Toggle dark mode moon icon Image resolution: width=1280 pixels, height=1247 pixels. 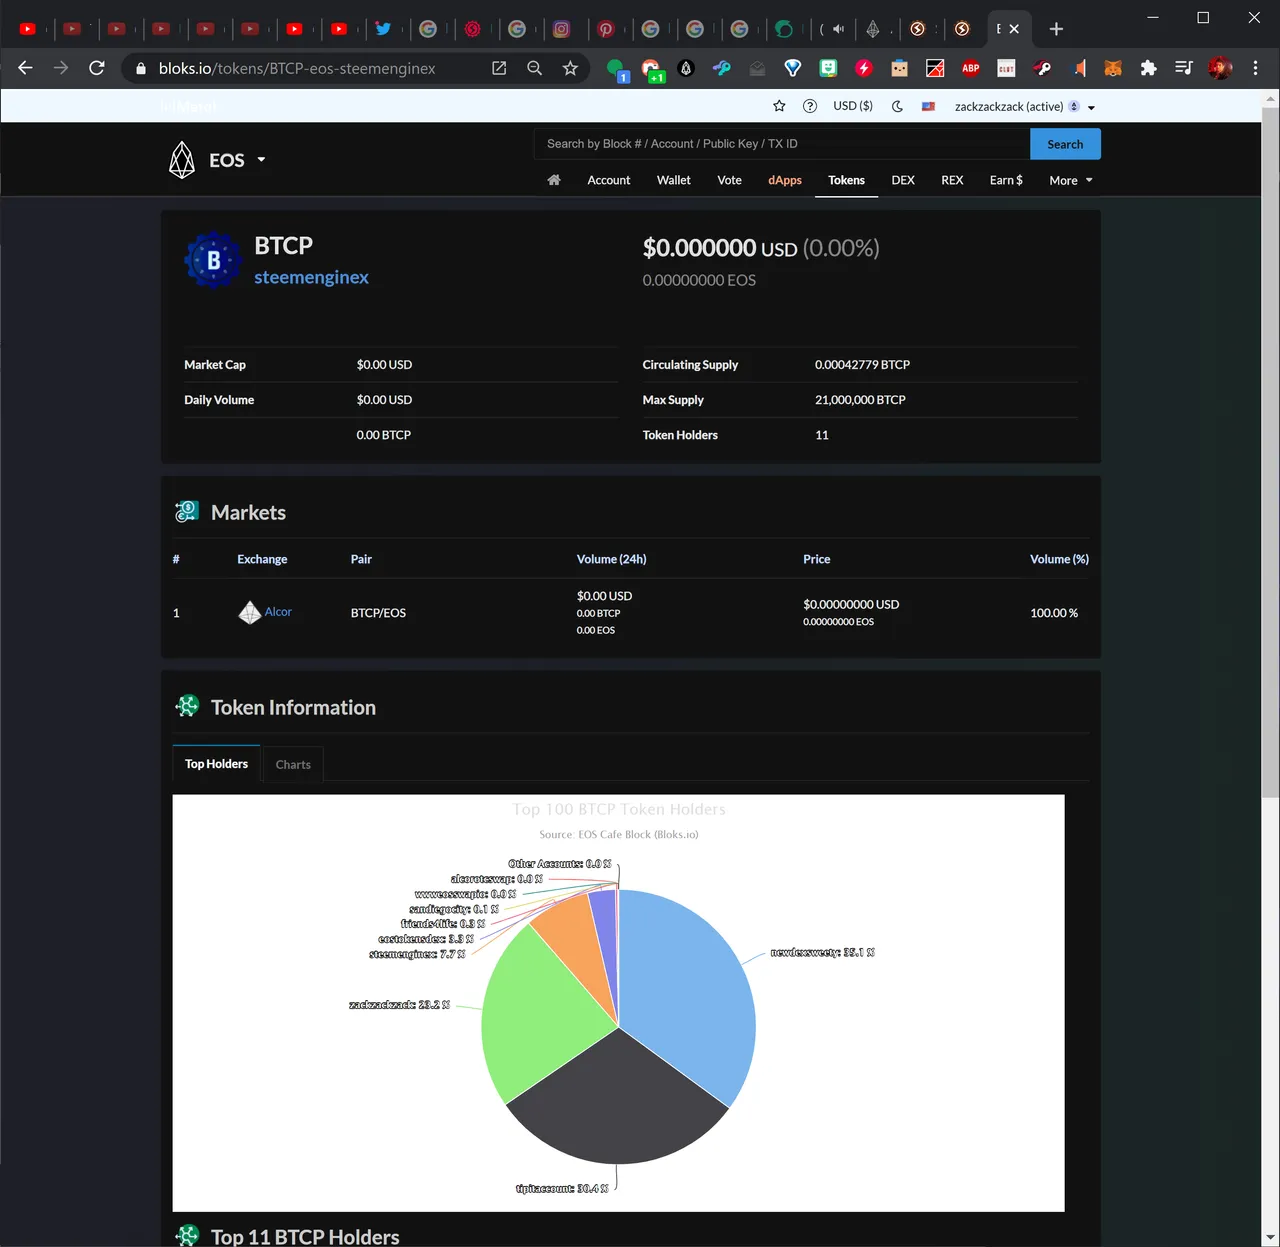tap(897, 106)
